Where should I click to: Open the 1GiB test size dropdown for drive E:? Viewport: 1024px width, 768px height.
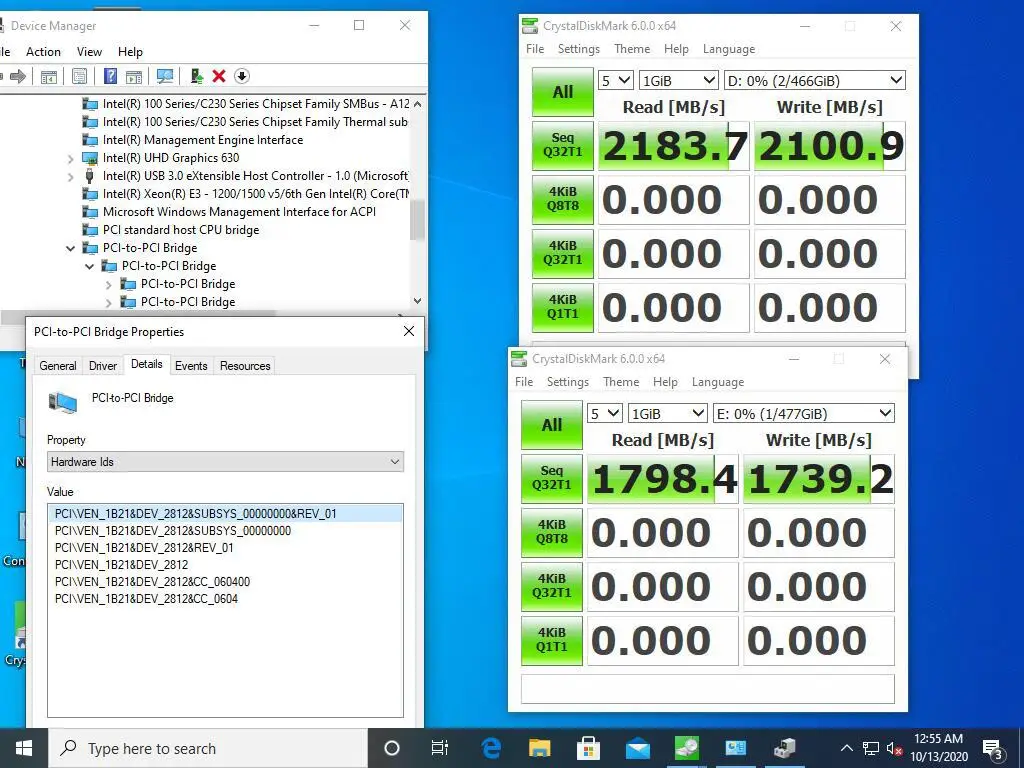[667, 414]
